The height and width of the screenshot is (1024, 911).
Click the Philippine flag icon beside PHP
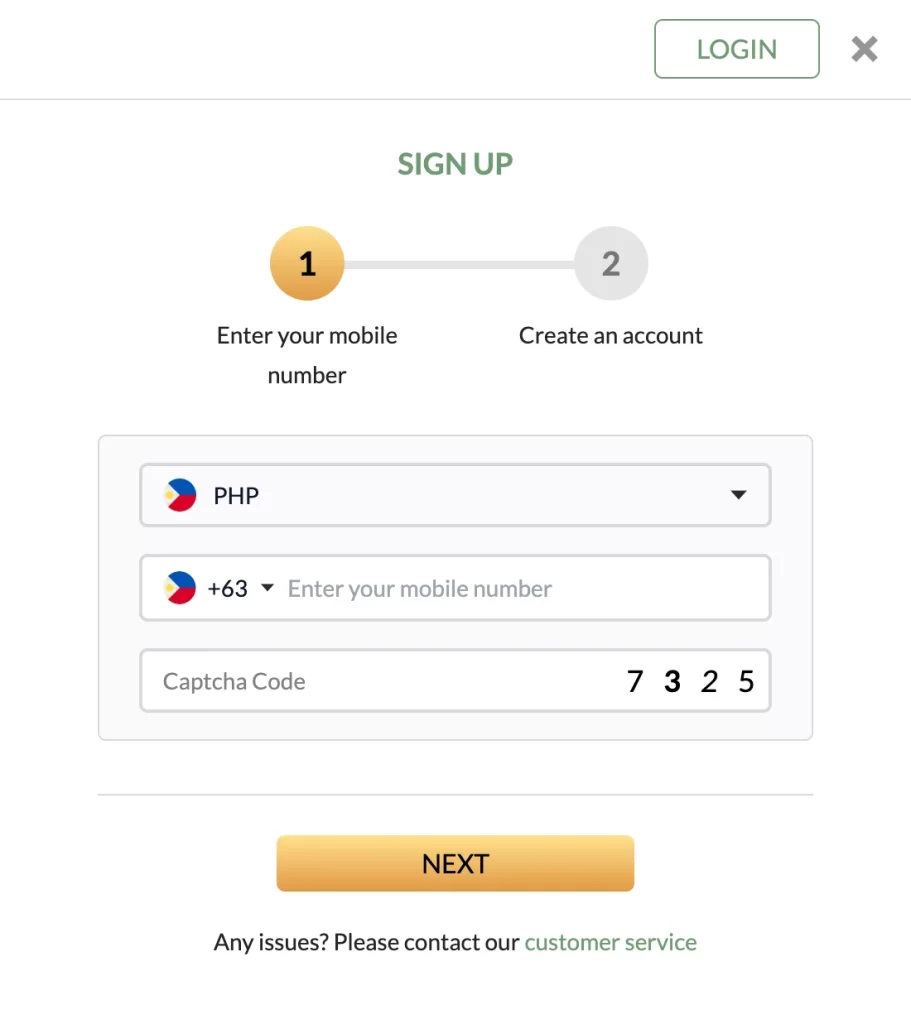181,494
